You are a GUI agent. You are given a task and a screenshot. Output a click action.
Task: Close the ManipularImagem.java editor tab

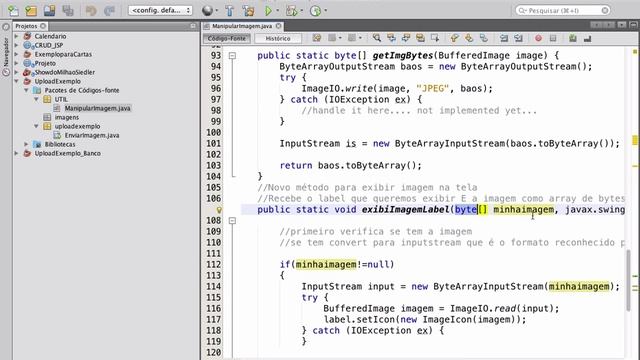pos(278,26)
